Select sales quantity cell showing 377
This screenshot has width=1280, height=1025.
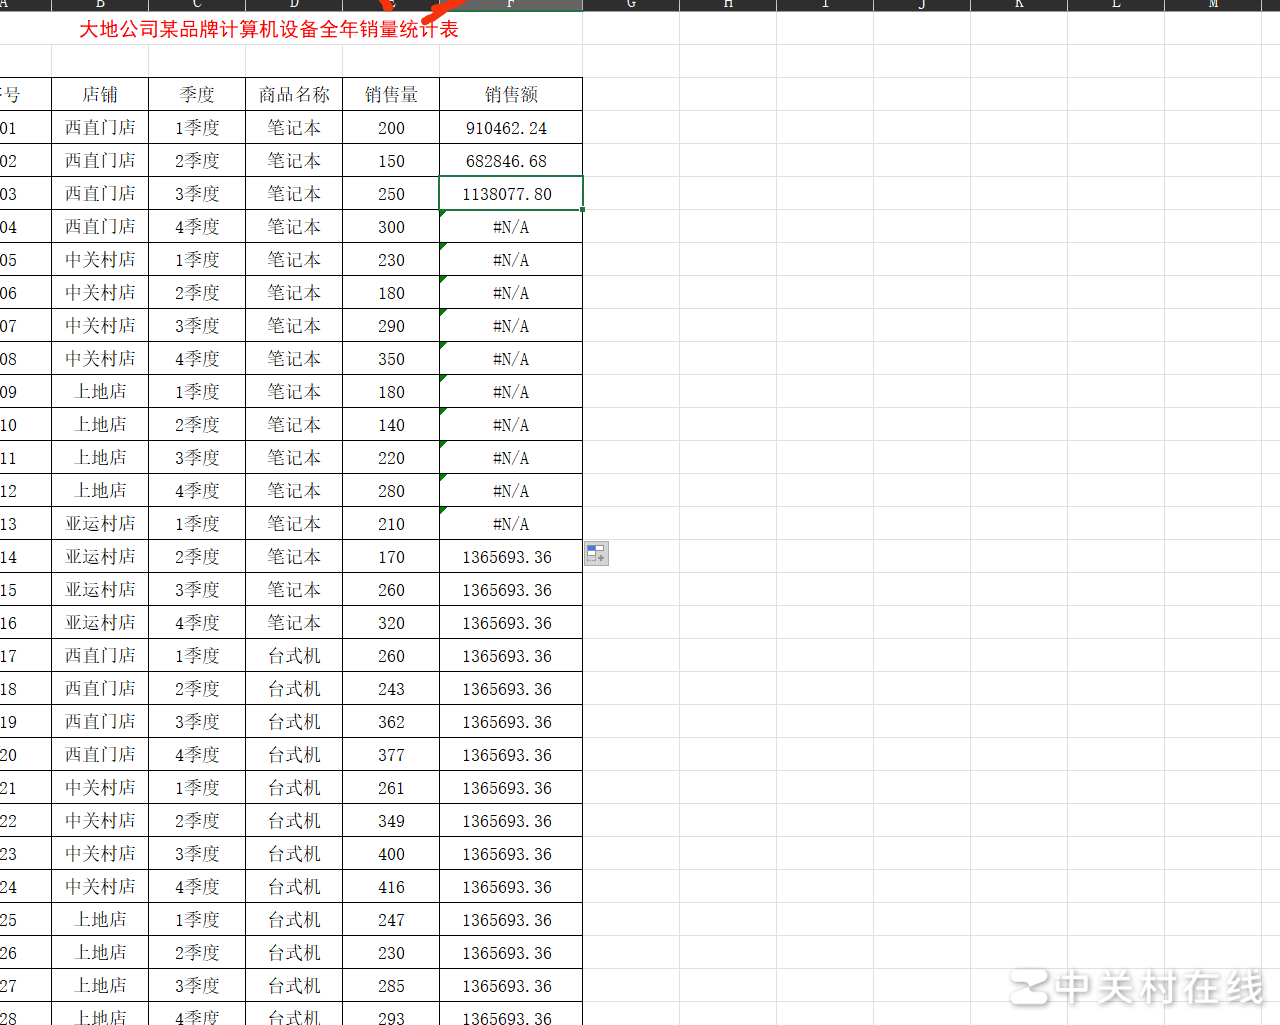pyautogui.click(x=391, y=755)
